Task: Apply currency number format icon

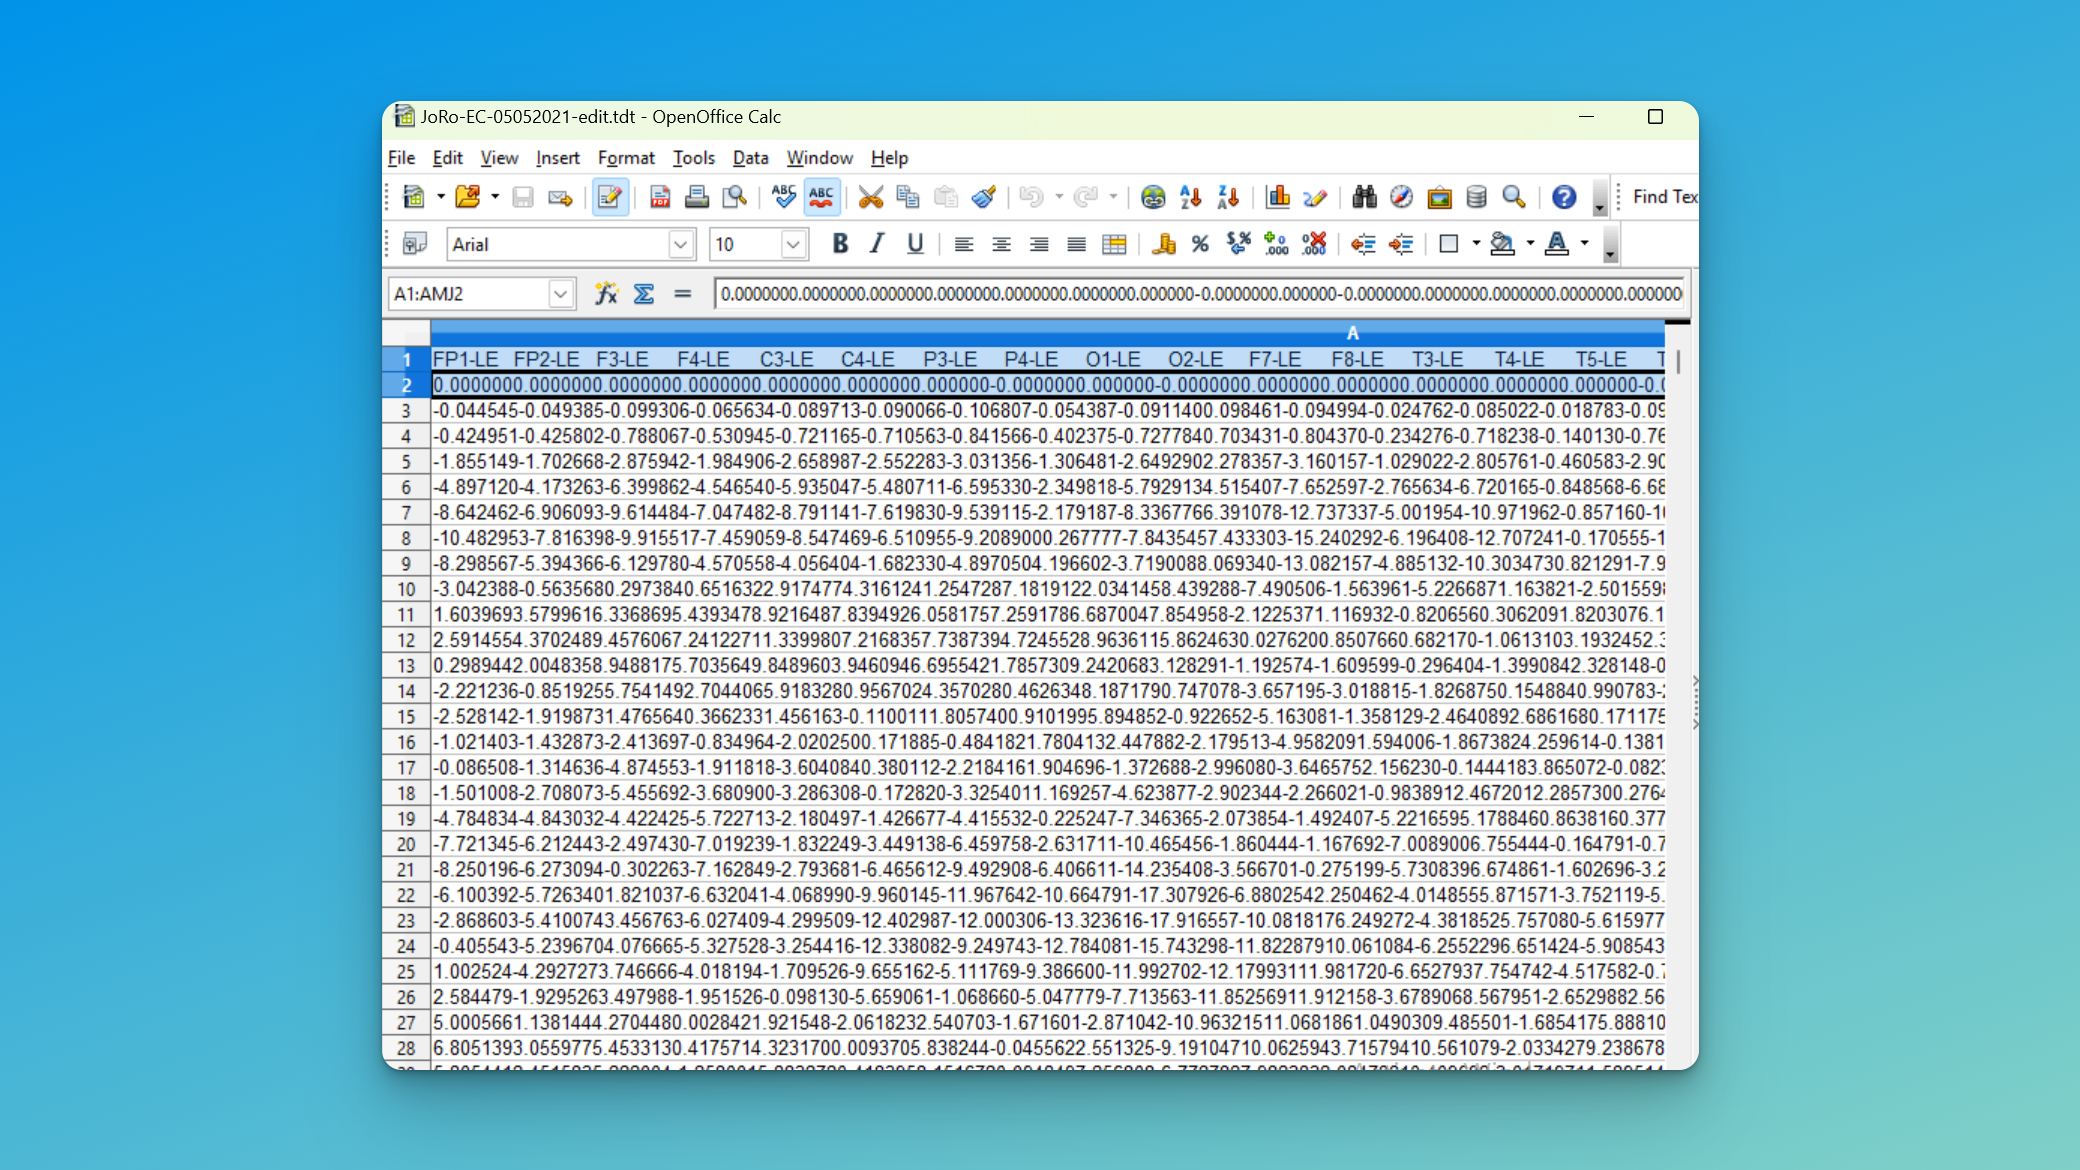Action: coord(1163,244)
